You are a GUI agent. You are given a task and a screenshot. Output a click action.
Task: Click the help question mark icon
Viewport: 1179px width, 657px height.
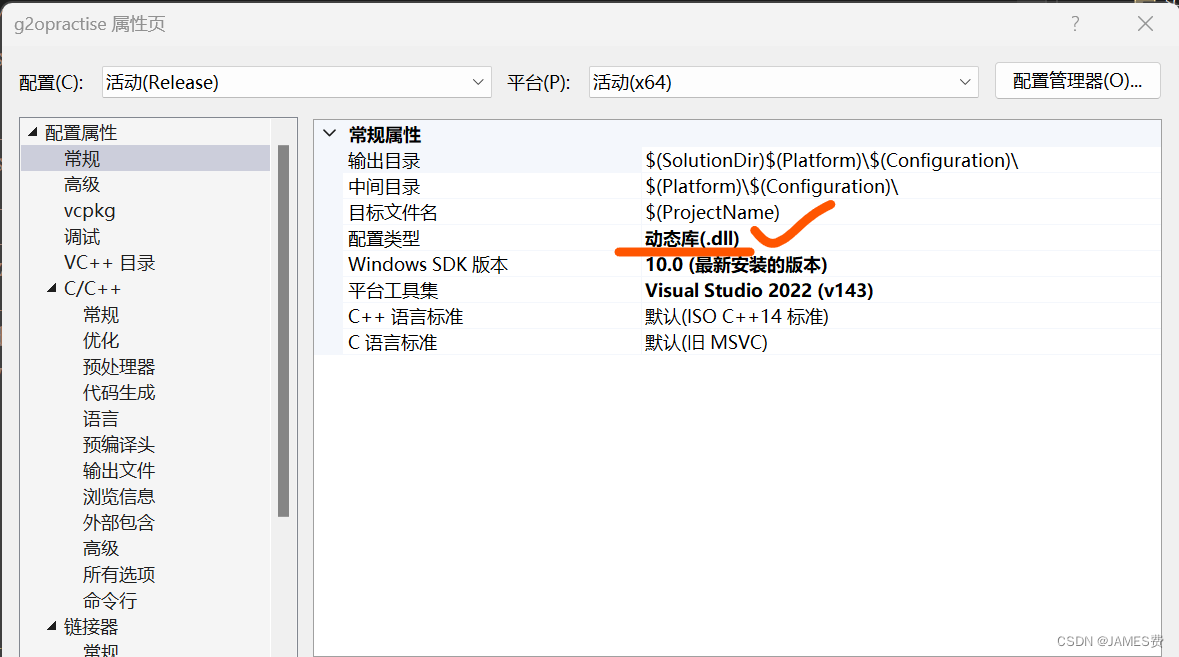[x=1074, y=23]
